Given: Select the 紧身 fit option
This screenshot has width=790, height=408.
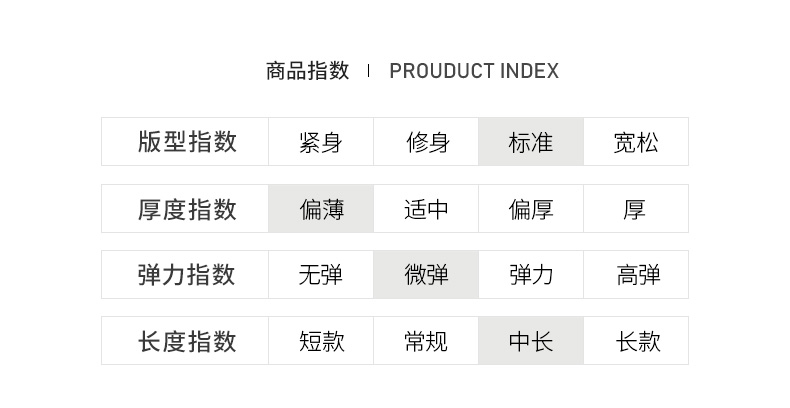Looking at the screenshot, I should 320,142.
